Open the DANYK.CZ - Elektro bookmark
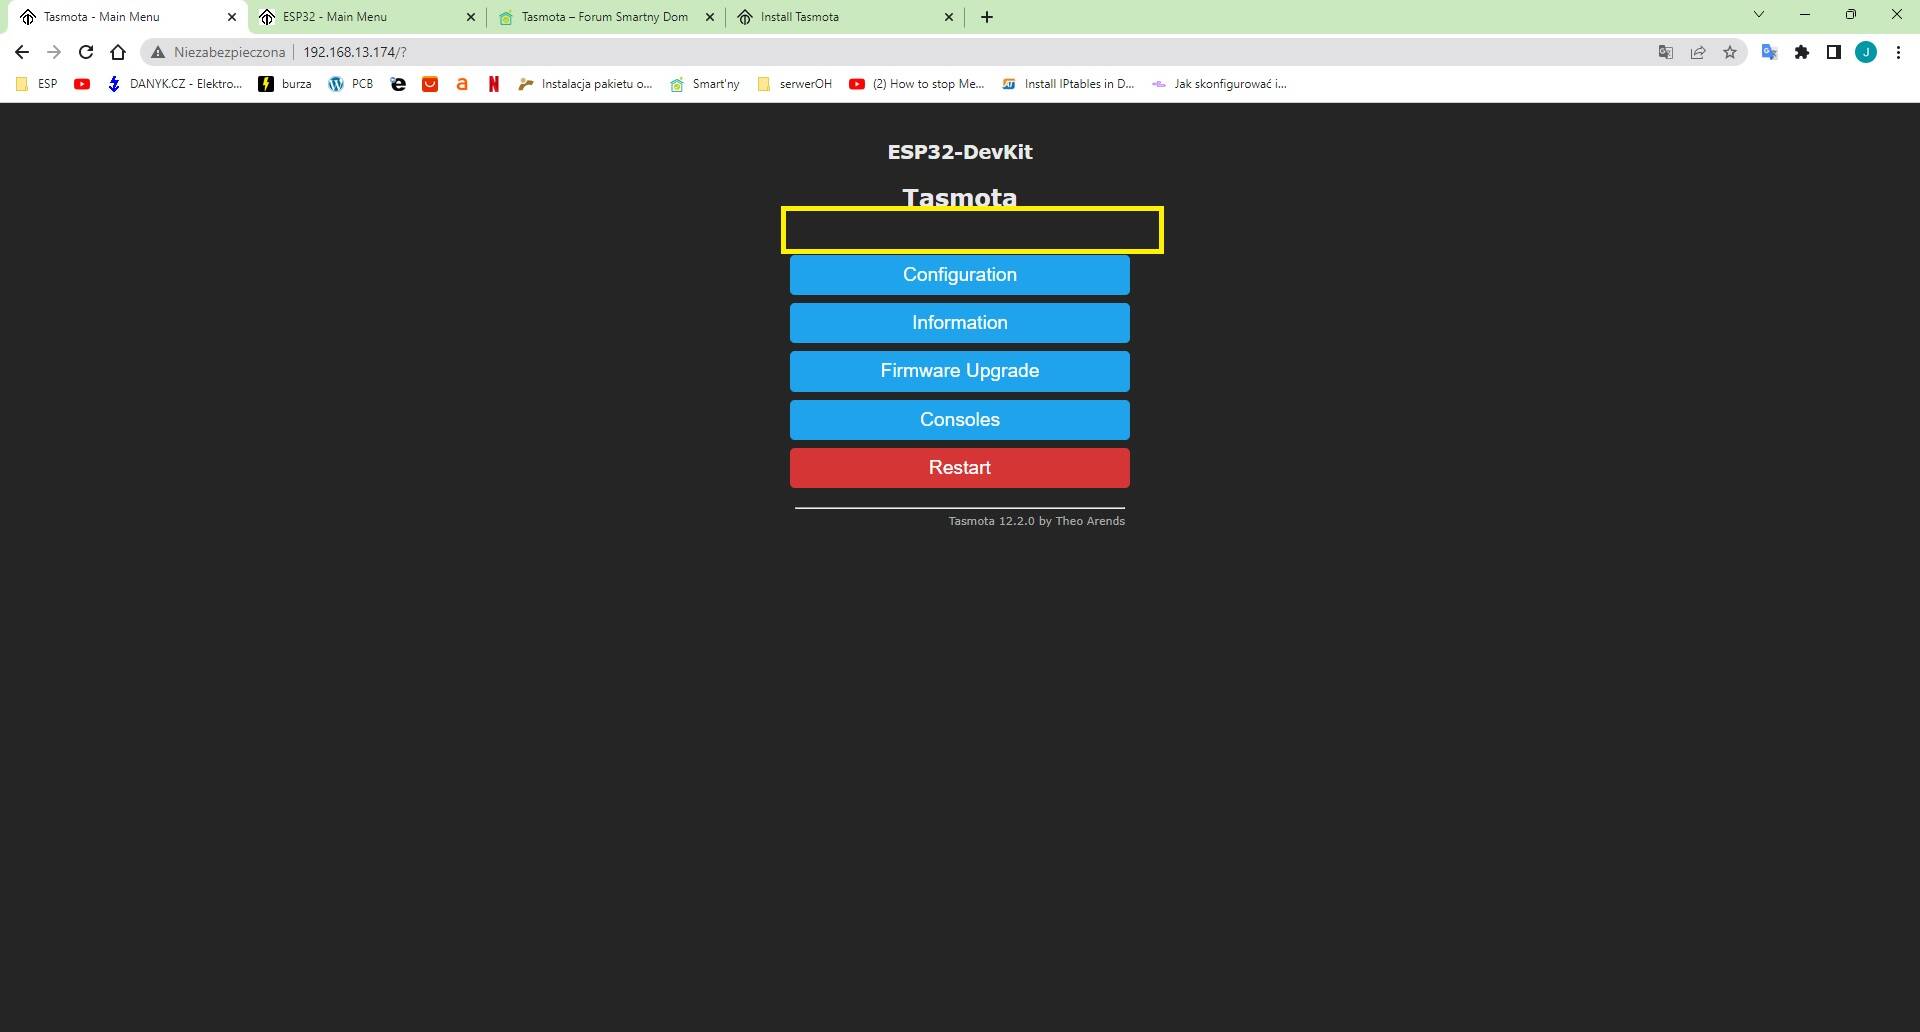Image resolution: width=1920 pixels, height=1032 pixels. click(175, 84)
